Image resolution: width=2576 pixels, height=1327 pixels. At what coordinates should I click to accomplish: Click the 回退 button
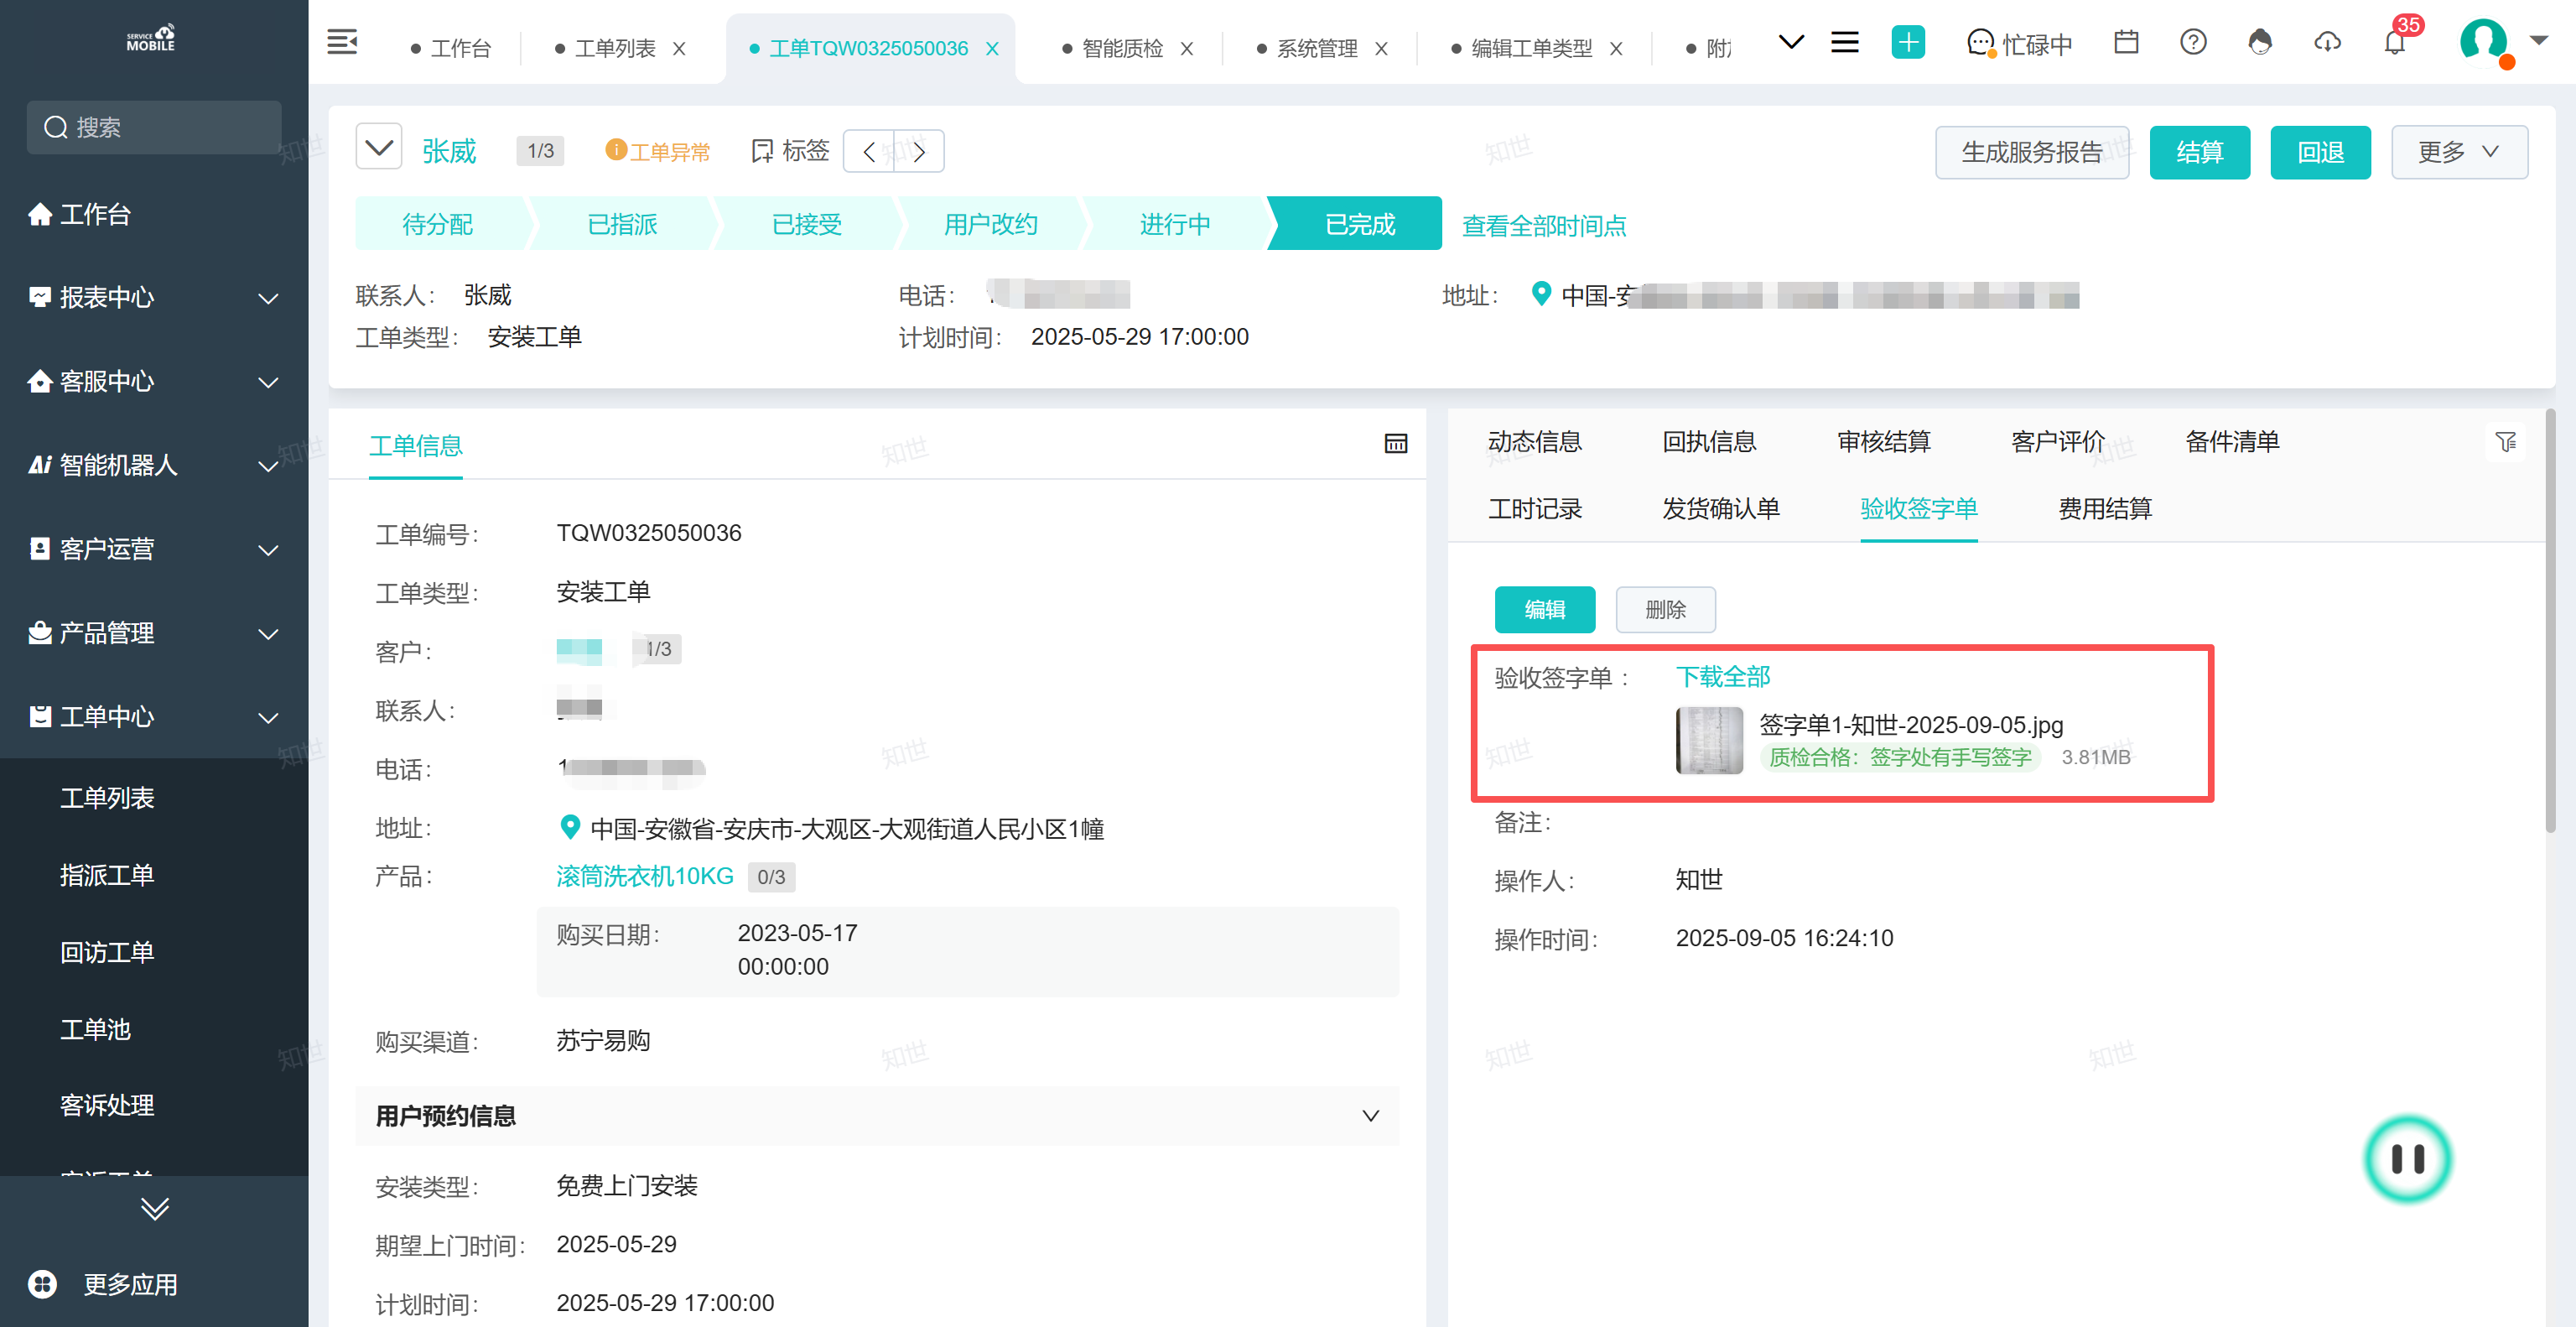pyautogui.click(x=2320, y=153)
